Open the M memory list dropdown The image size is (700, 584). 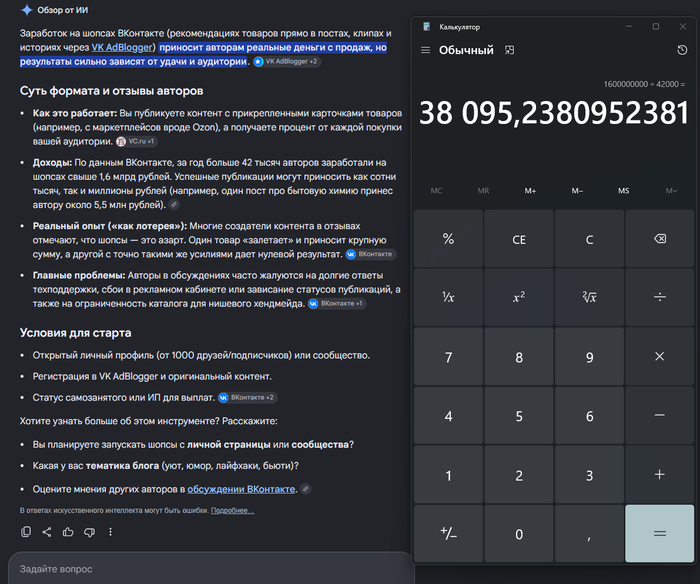click(671, 191)
